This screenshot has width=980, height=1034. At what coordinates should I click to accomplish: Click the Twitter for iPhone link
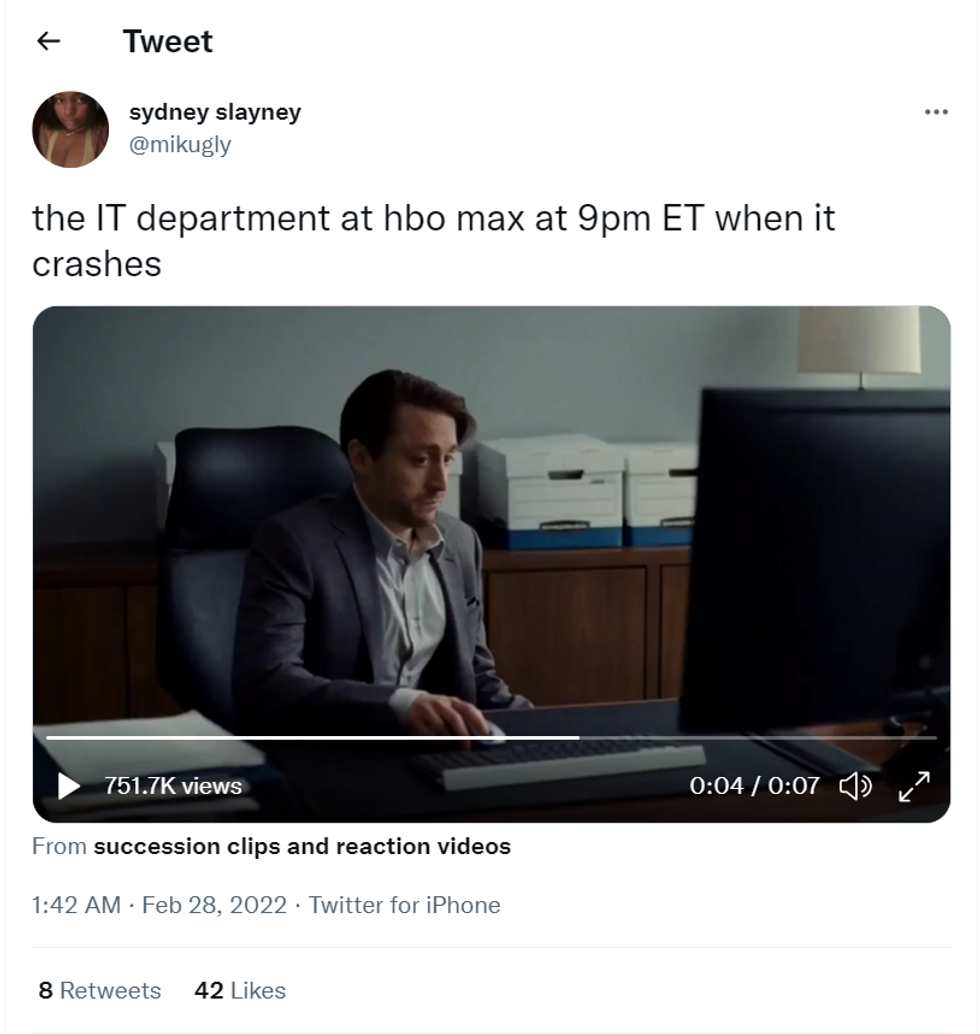404,905
